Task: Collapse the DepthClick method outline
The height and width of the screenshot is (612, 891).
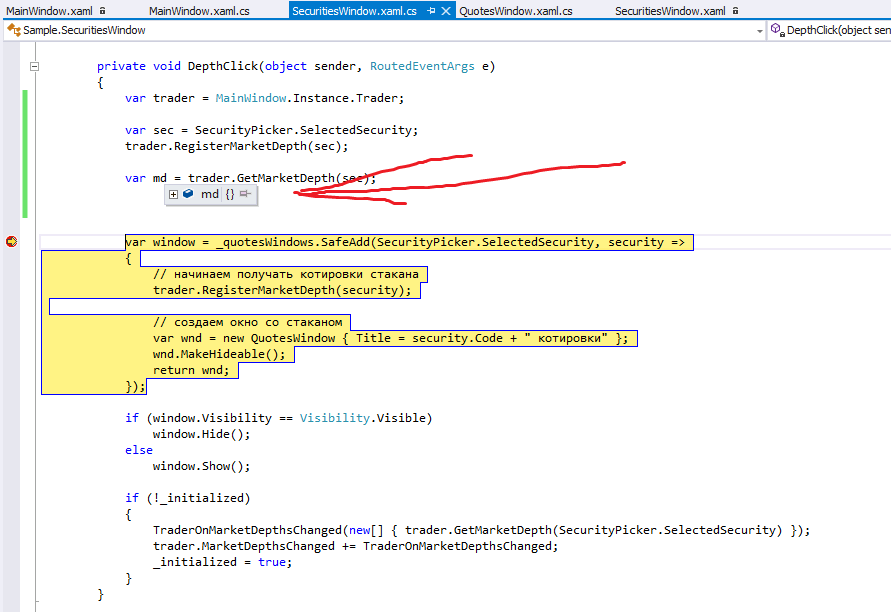Action: point(34,66)
